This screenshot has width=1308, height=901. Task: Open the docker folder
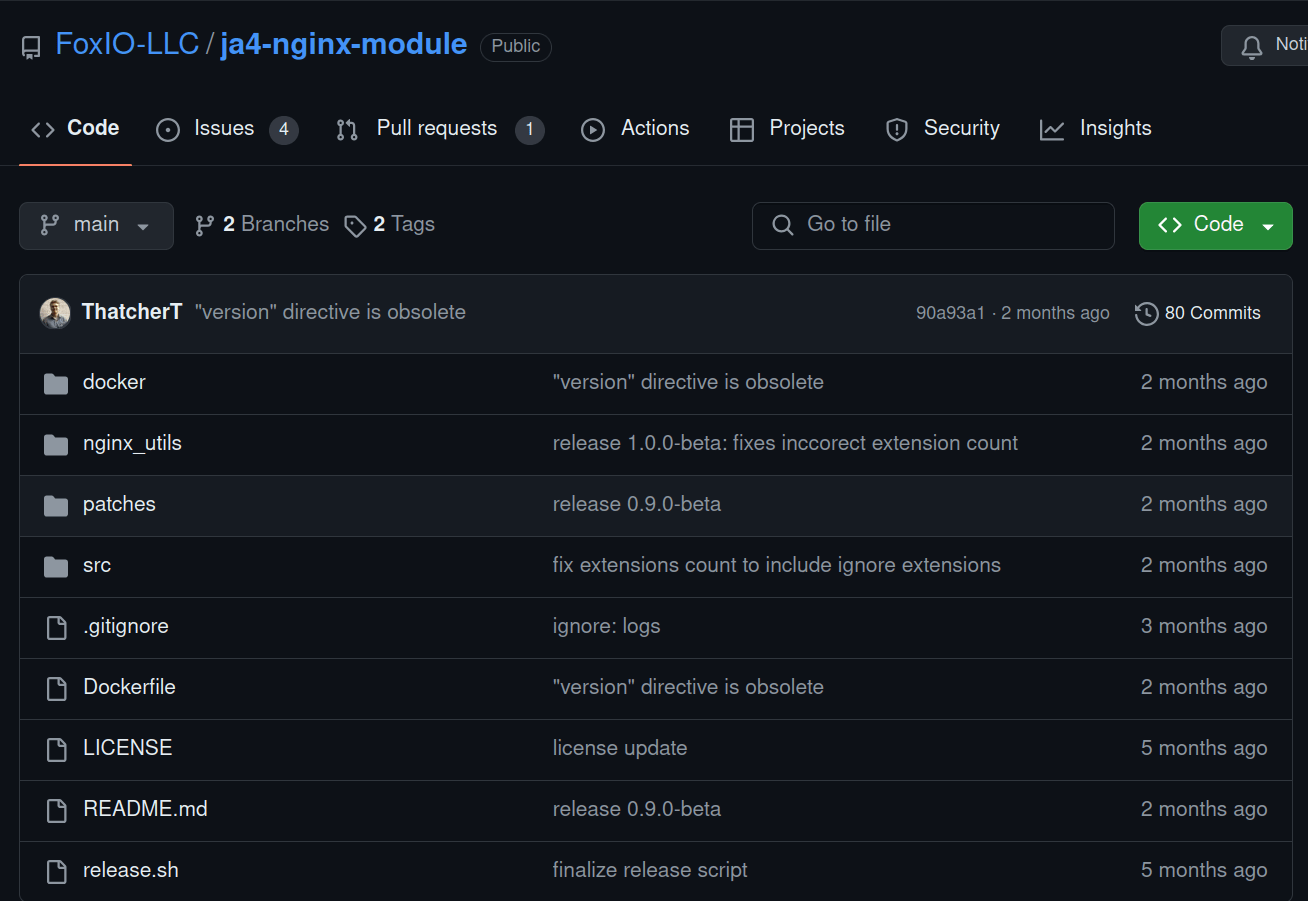coord(114,382)
